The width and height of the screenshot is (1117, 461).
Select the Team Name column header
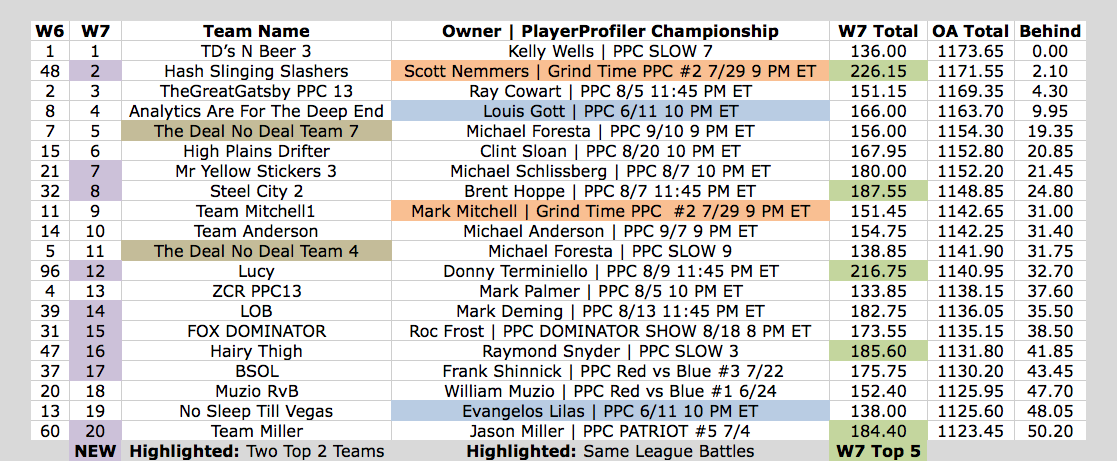coord(256,31)
